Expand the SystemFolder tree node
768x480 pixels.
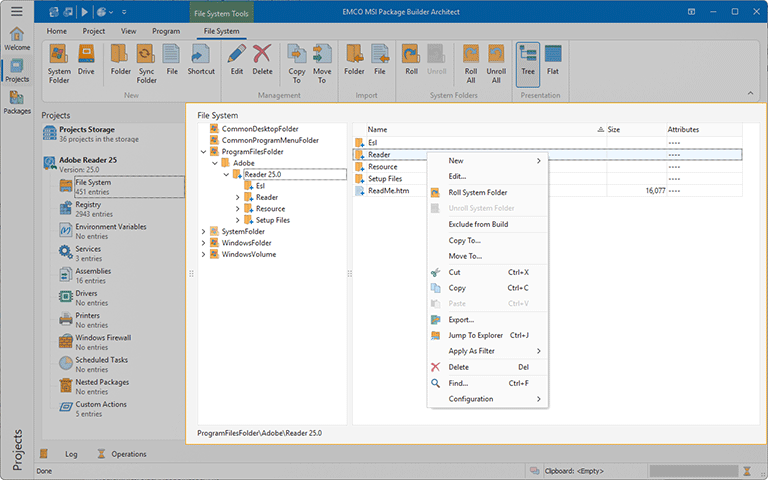click(204, 232)
